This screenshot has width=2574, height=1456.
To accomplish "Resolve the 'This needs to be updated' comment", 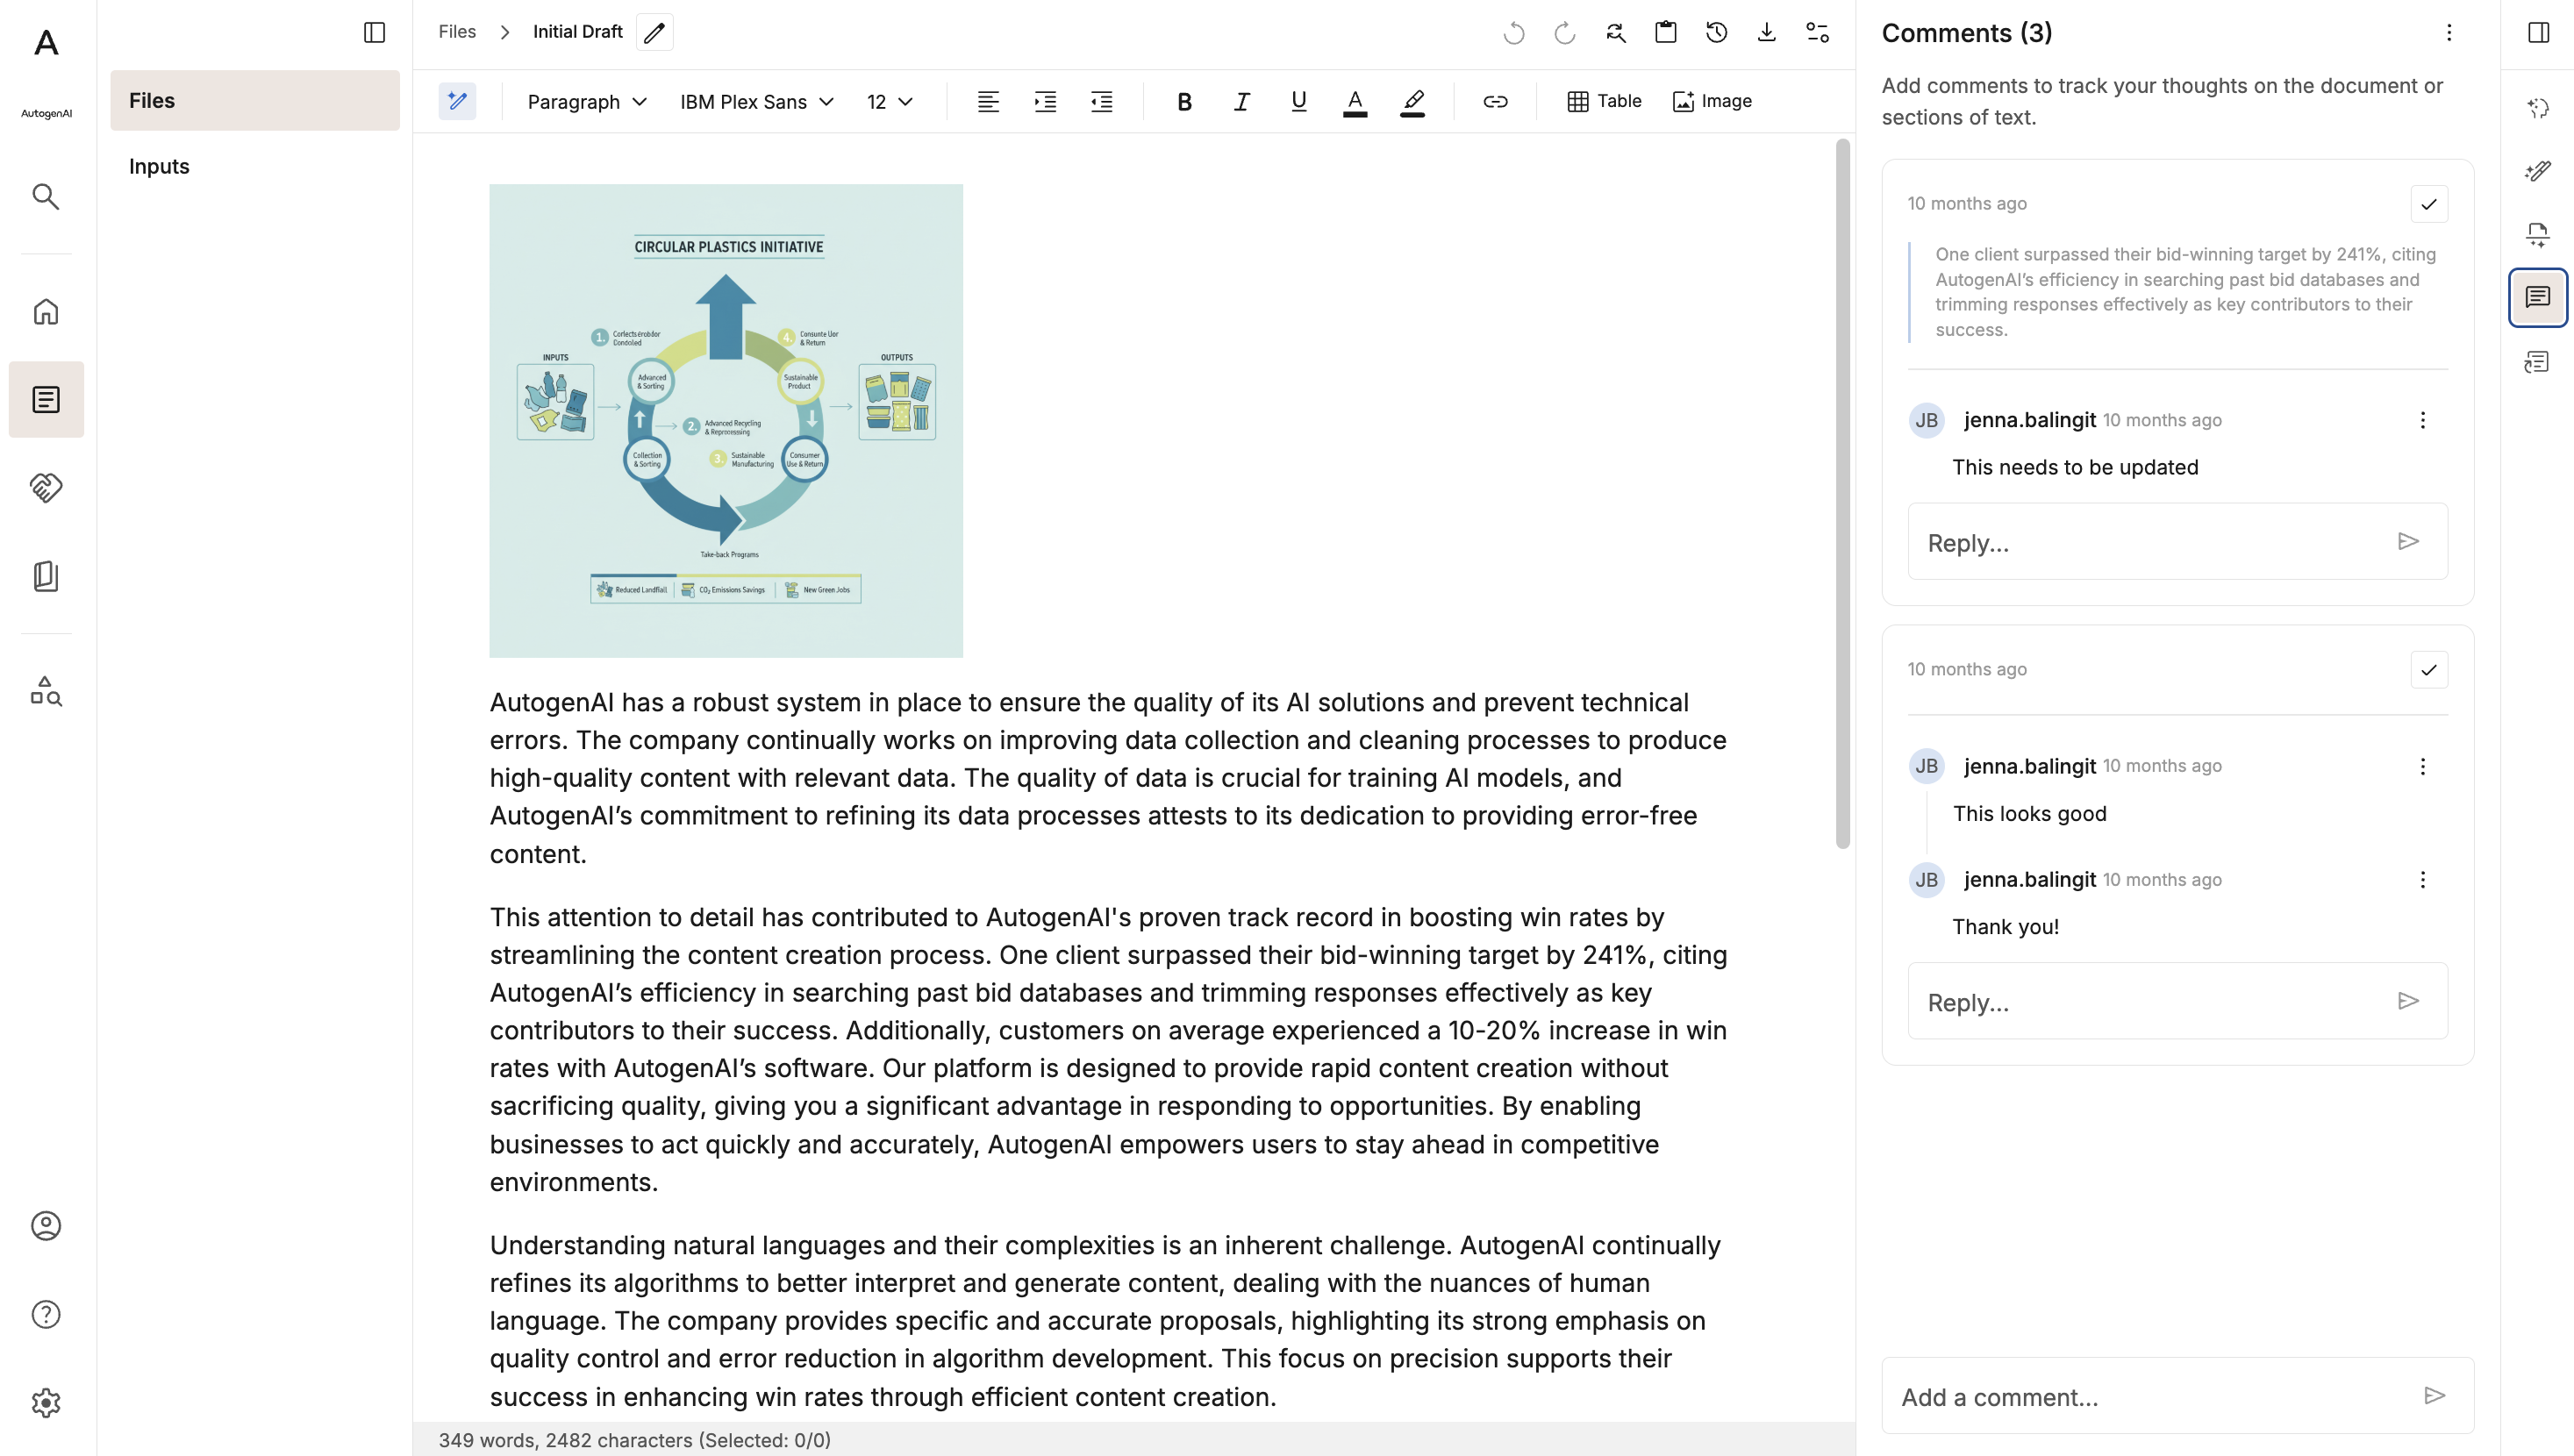I will coord(2429,204).
